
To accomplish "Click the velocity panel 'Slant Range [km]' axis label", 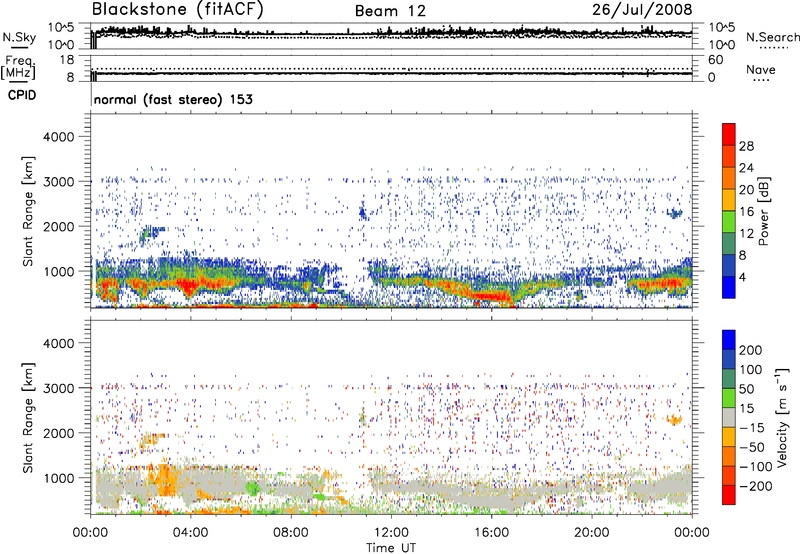I will click(28, 417).
